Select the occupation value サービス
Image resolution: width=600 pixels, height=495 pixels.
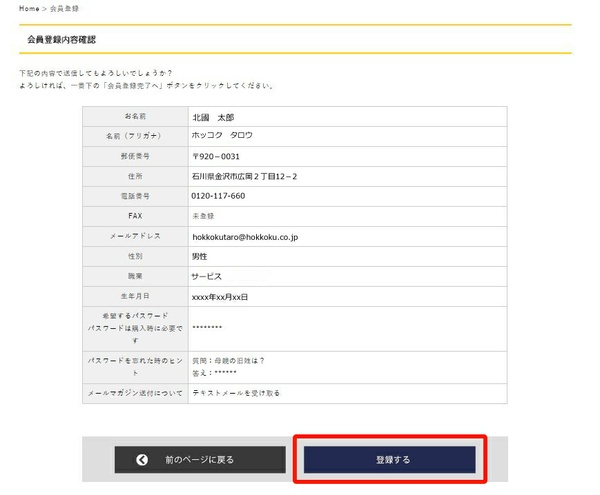point(207,276)
